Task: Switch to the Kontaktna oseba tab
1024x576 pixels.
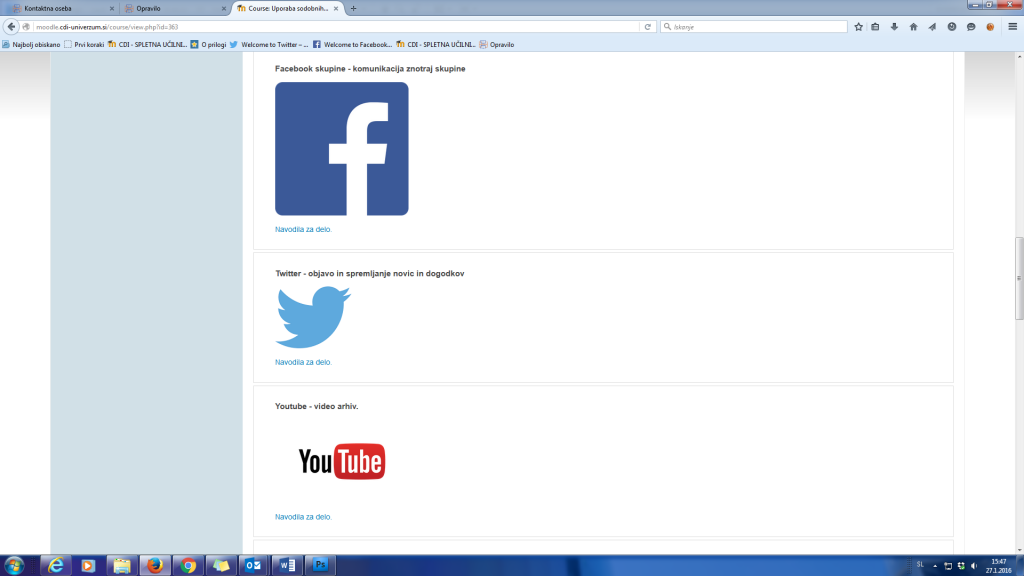Action: tap(60, 8)
